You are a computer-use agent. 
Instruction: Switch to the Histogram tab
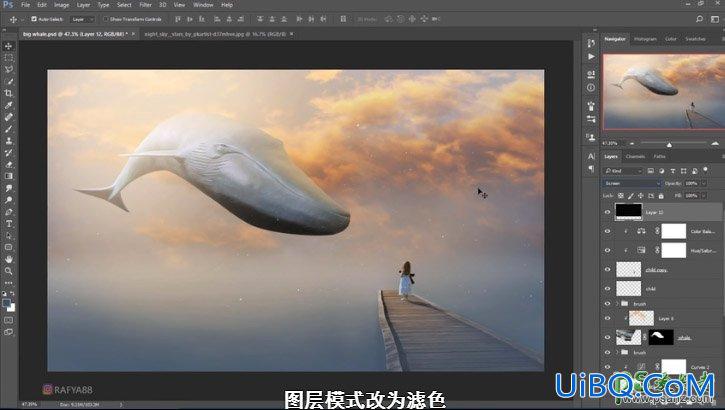coord(645,39)
